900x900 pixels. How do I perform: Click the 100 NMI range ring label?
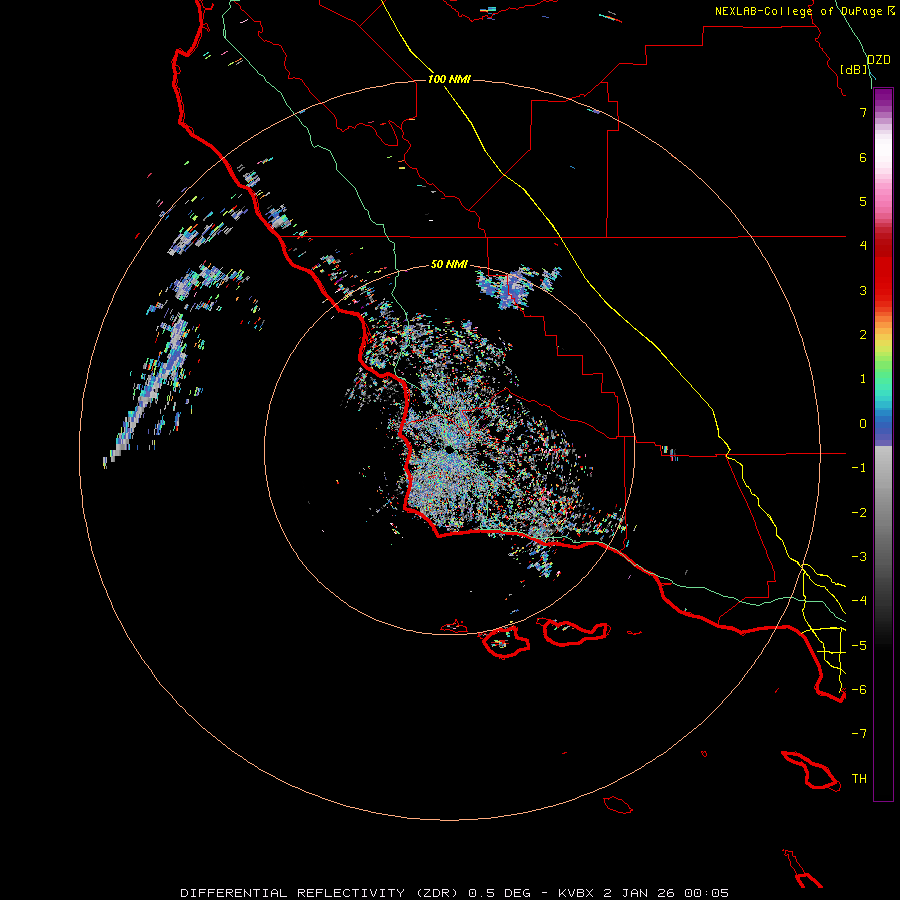[x=449, y=79]
